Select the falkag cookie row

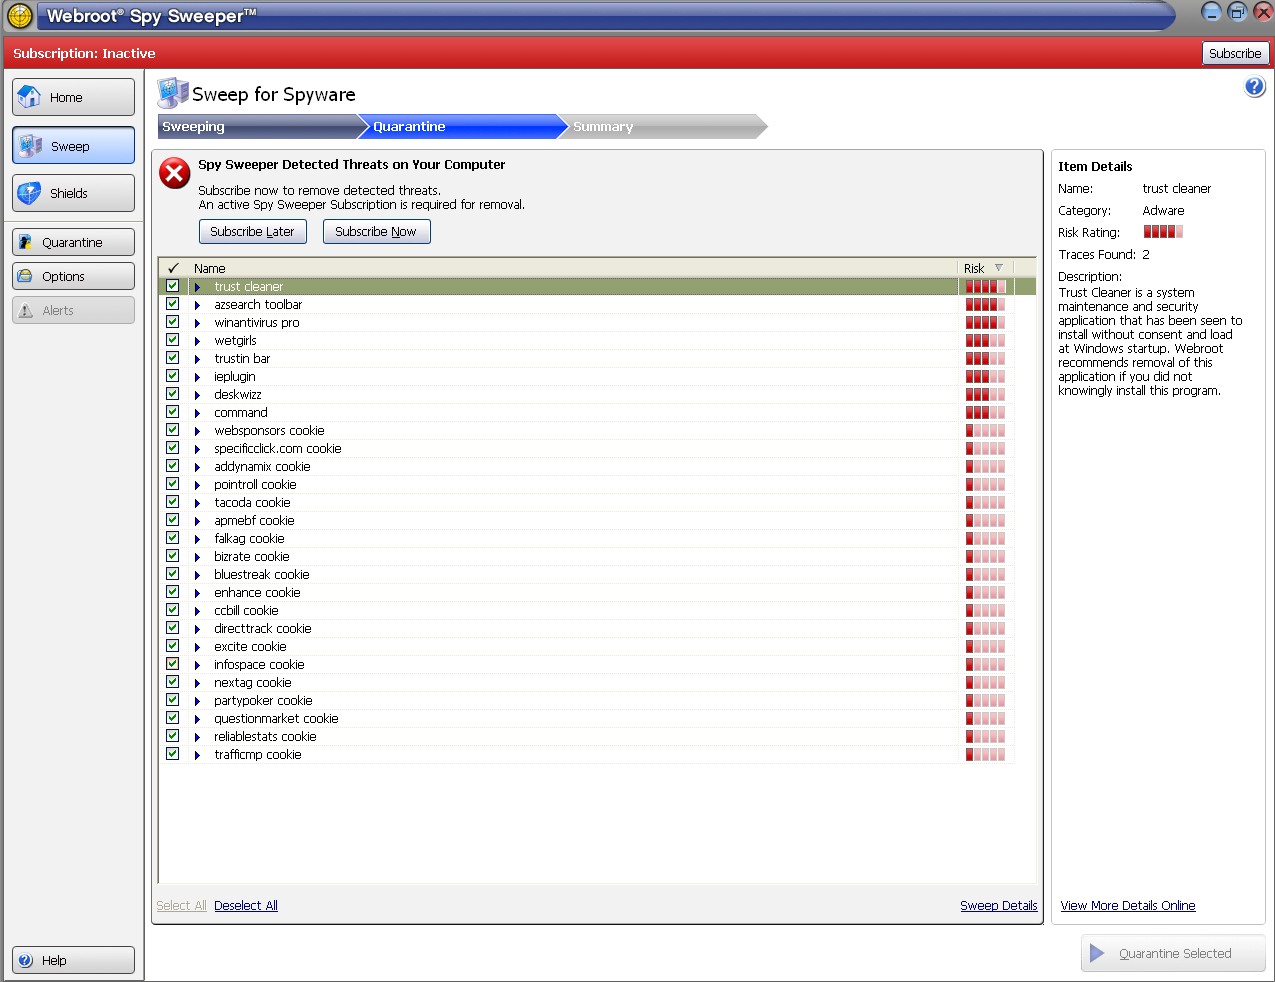click(x=586, y=538)
